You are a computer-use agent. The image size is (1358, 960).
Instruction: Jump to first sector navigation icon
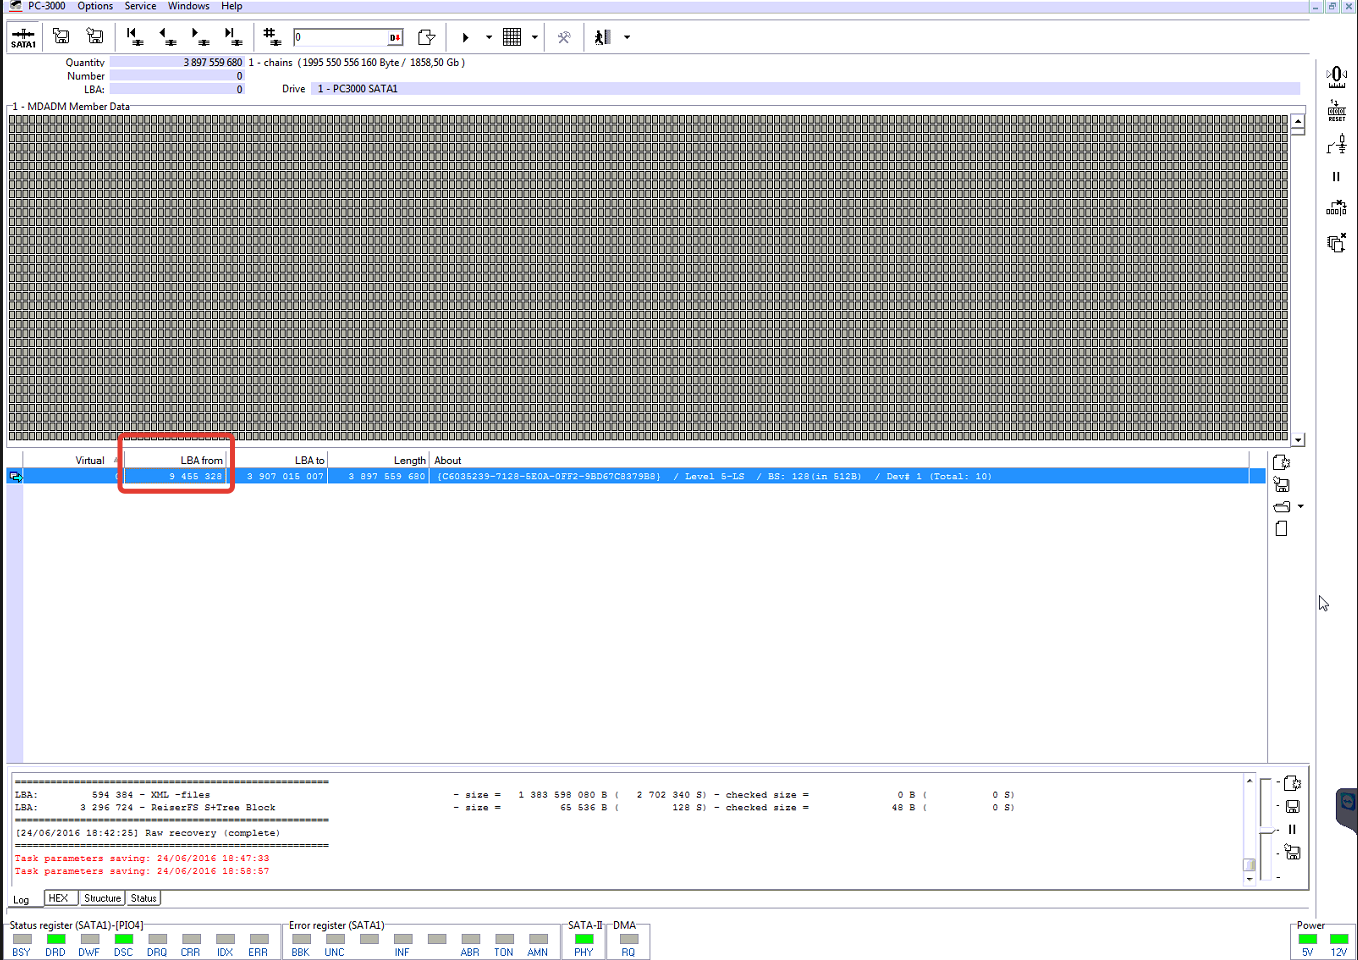coord(134,37)
